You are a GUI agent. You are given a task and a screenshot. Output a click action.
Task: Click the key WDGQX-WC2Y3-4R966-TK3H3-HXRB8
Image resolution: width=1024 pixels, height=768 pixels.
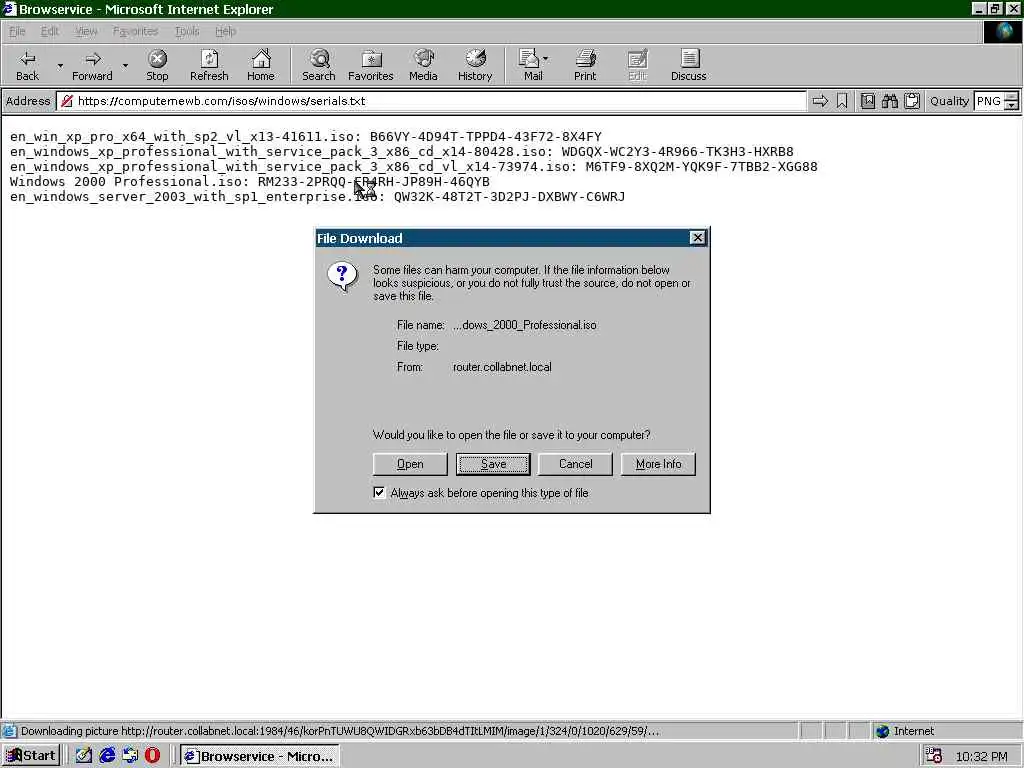(x=678, y=152)
